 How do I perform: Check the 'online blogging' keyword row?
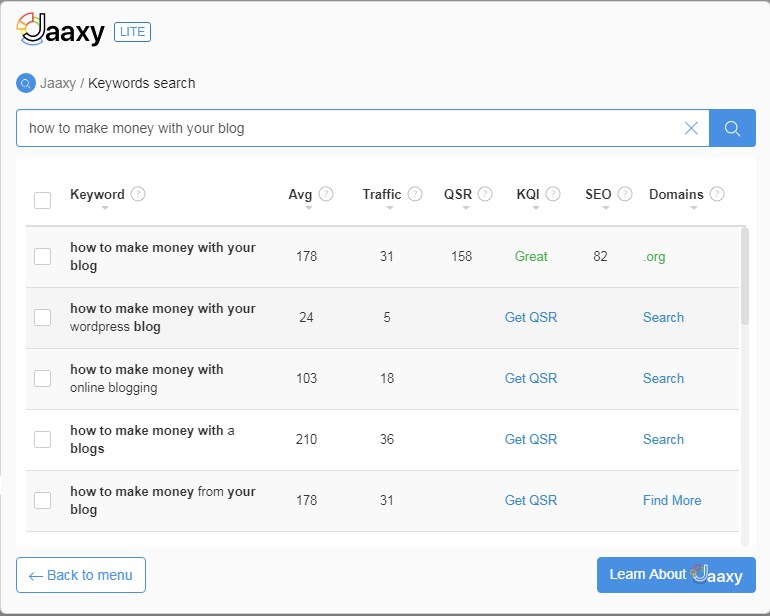point(43,378)
